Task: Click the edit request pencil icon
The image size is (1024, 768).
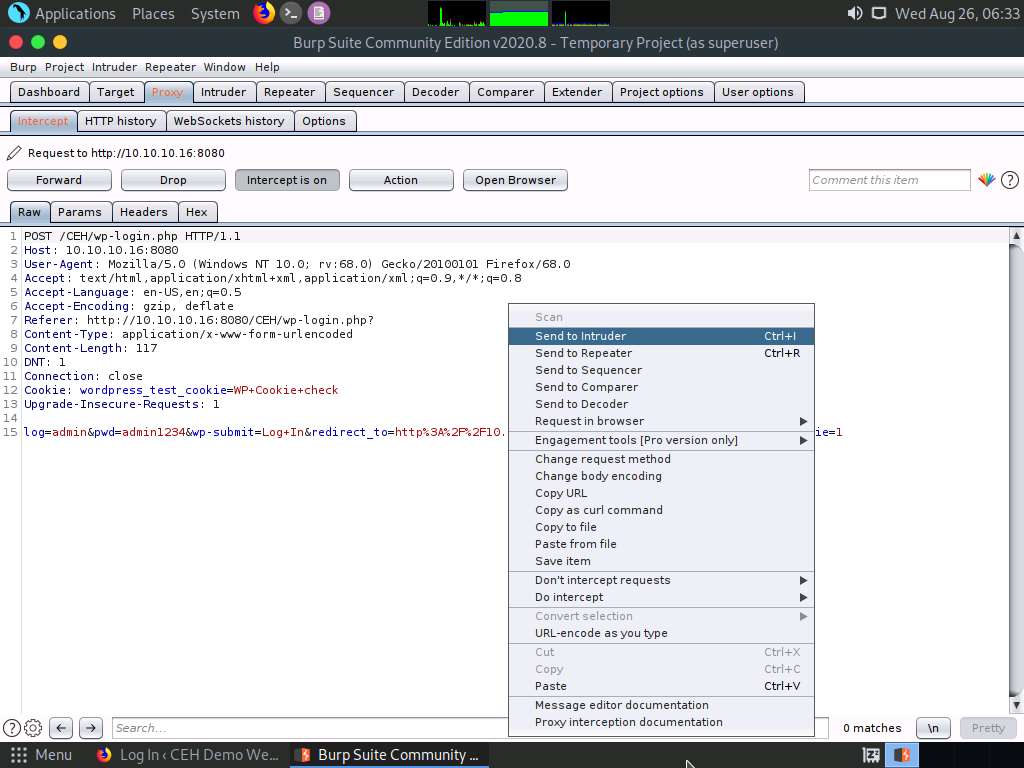Action: tap(13, 153)
